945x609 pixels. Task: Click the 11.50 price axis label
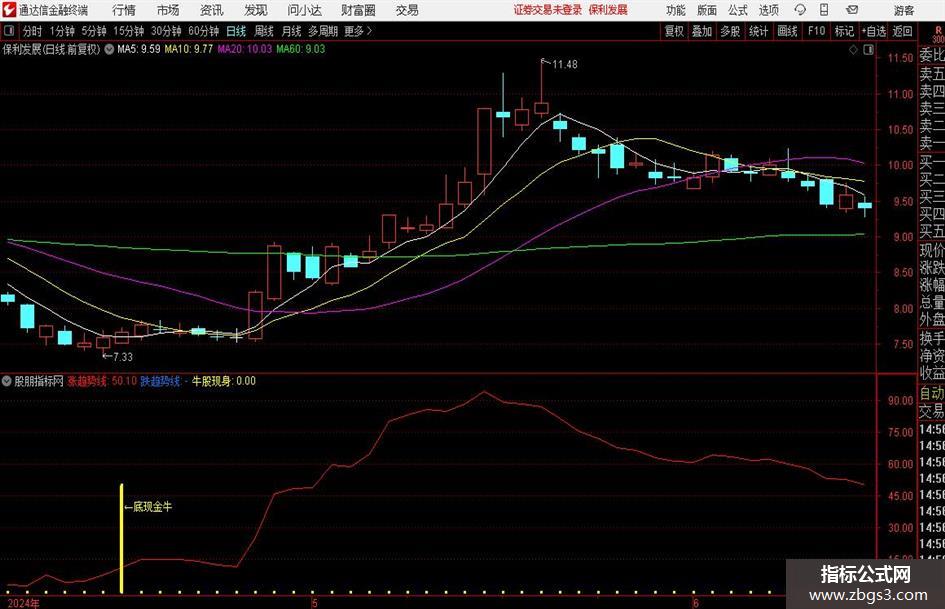pyautogui.click(x=900, y=58)
